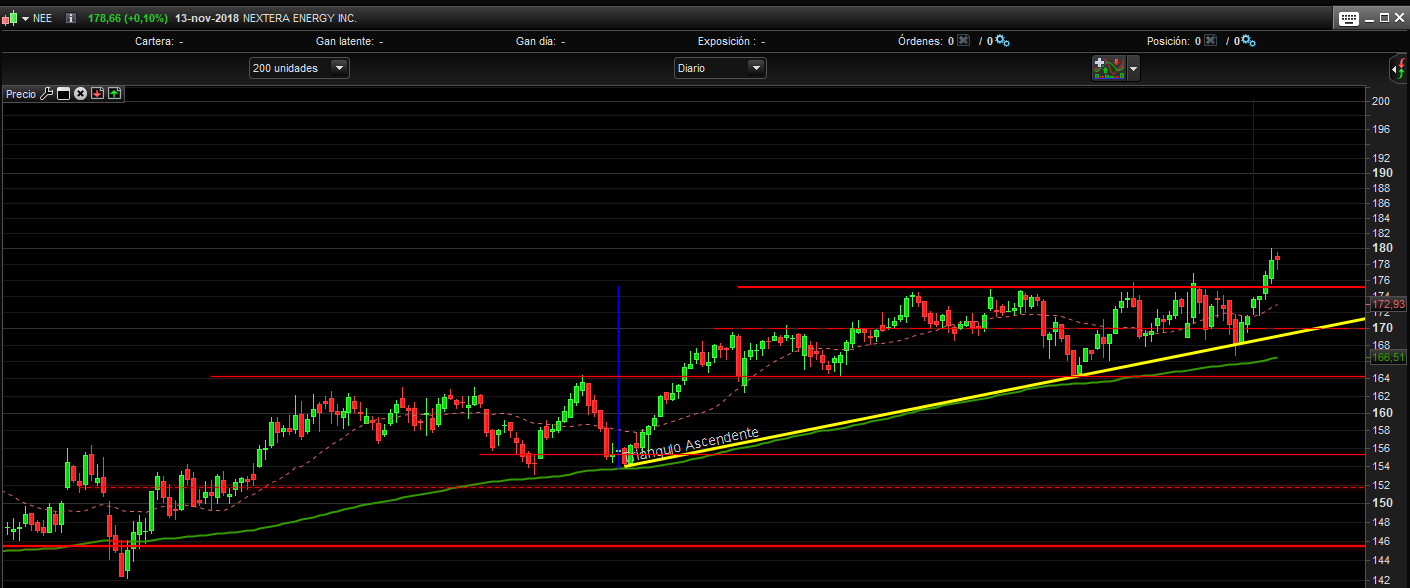
Task: Close positions using the Posición X box
Action: 1209,41
